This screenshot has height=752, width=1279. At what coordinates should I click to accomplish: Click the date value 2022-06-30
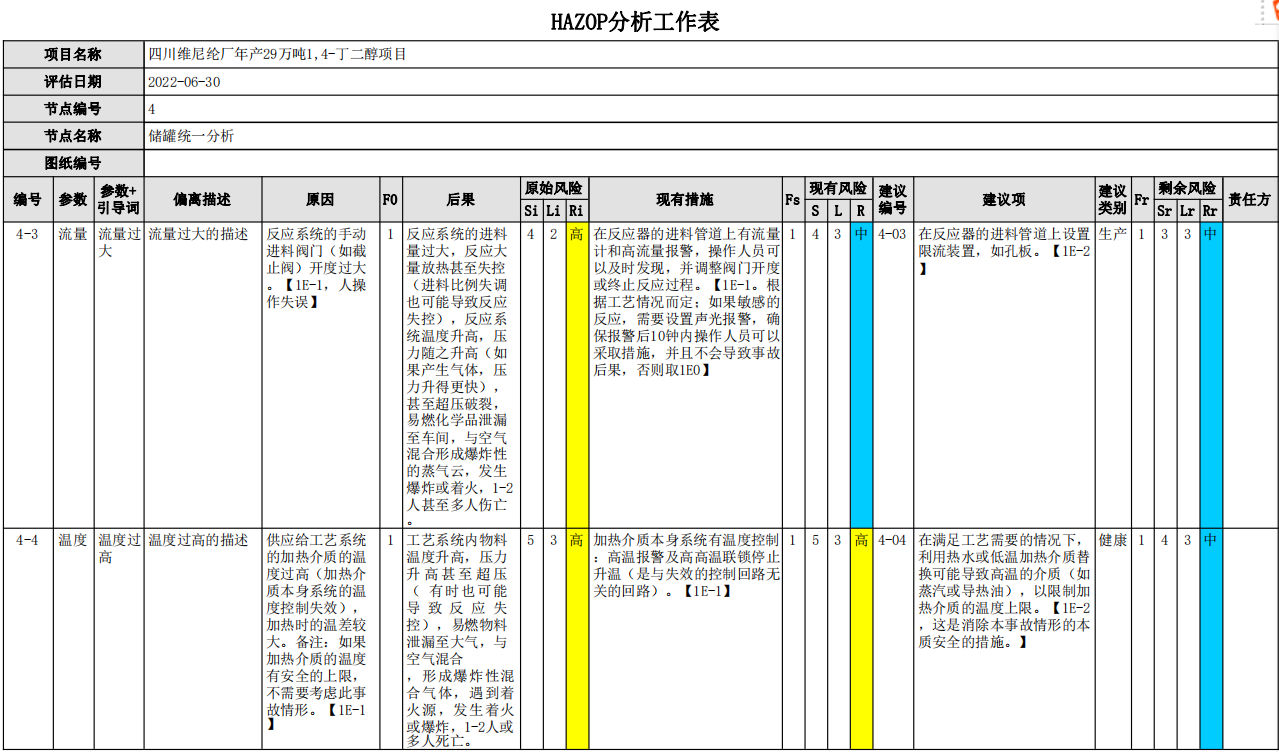[x=184, y=82]
